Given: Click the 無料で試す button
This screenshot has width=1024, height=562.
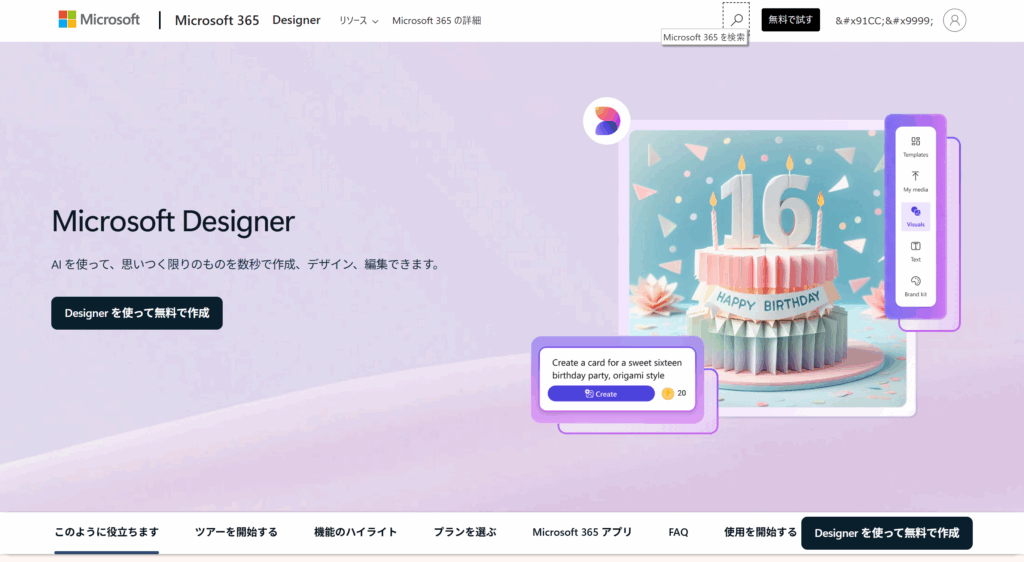Looking at the screenshot, I should pyautogui.click(x=790, y=20).
